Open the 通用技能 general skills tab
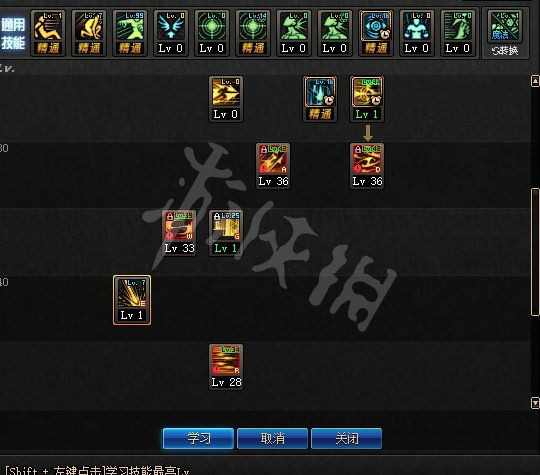Viewport: 540px width, 475px height. pos(13,34)
